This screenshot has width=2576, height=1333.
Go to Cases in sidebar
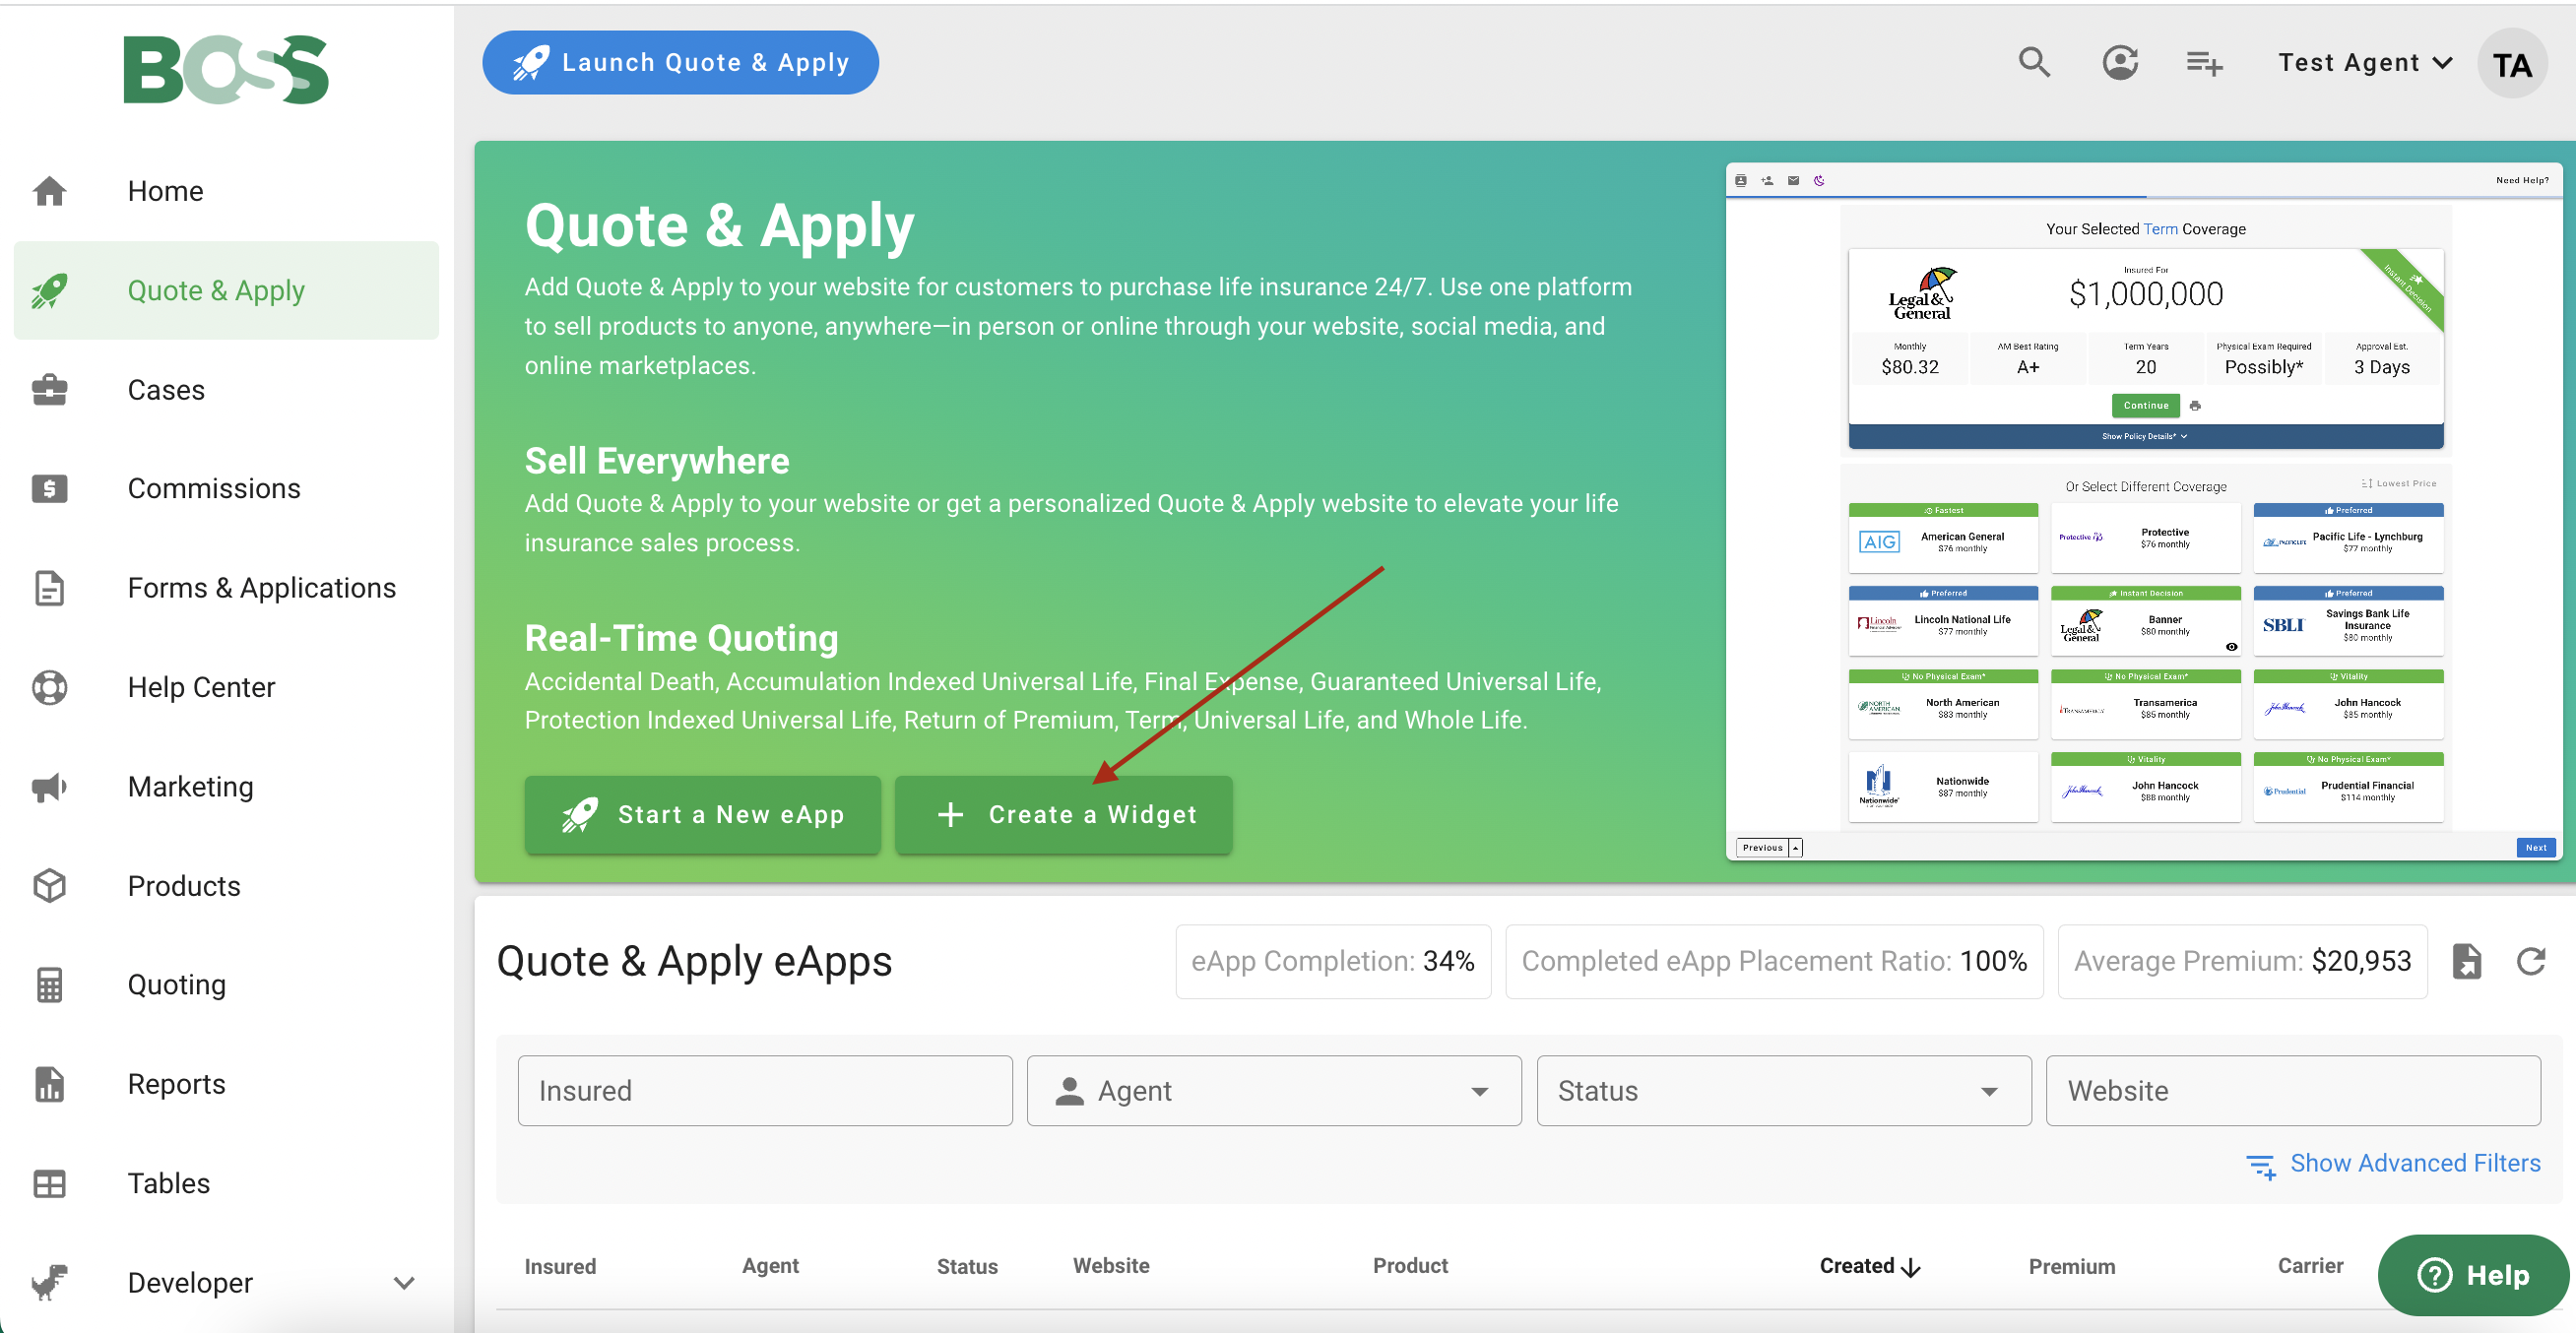tap(166, 390)
